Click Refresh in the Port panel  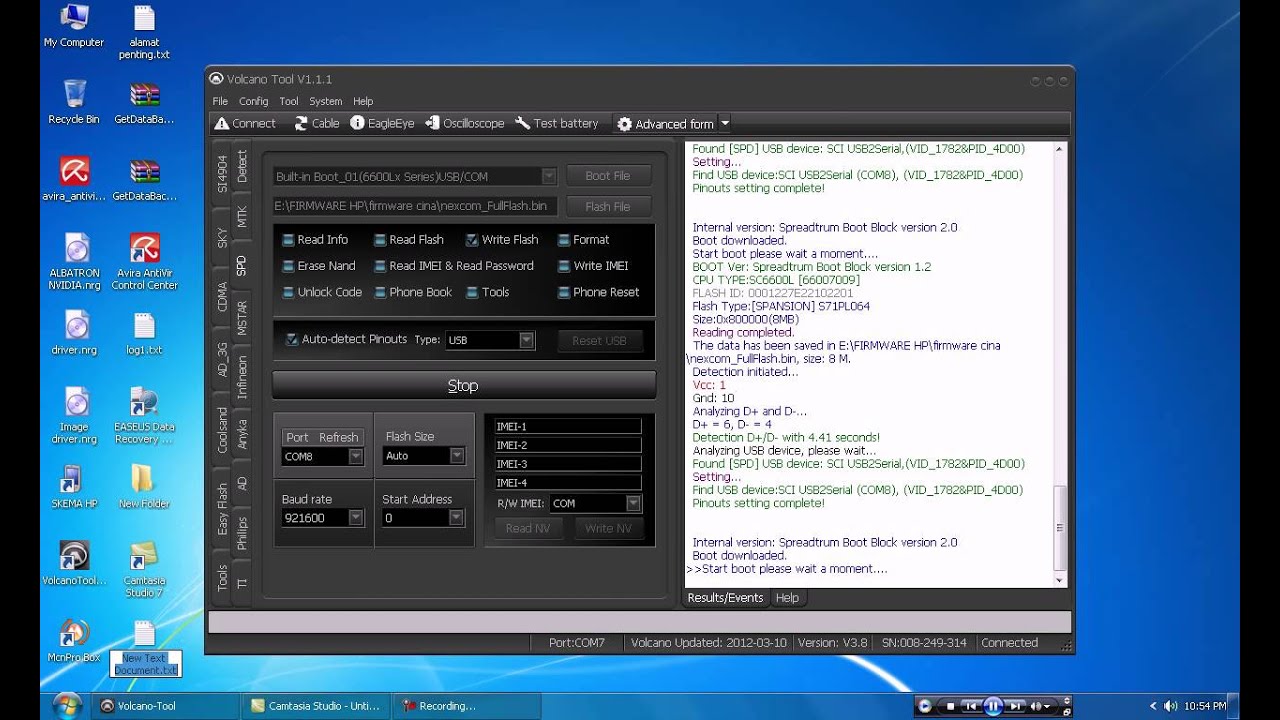click(x=338, y=437)
